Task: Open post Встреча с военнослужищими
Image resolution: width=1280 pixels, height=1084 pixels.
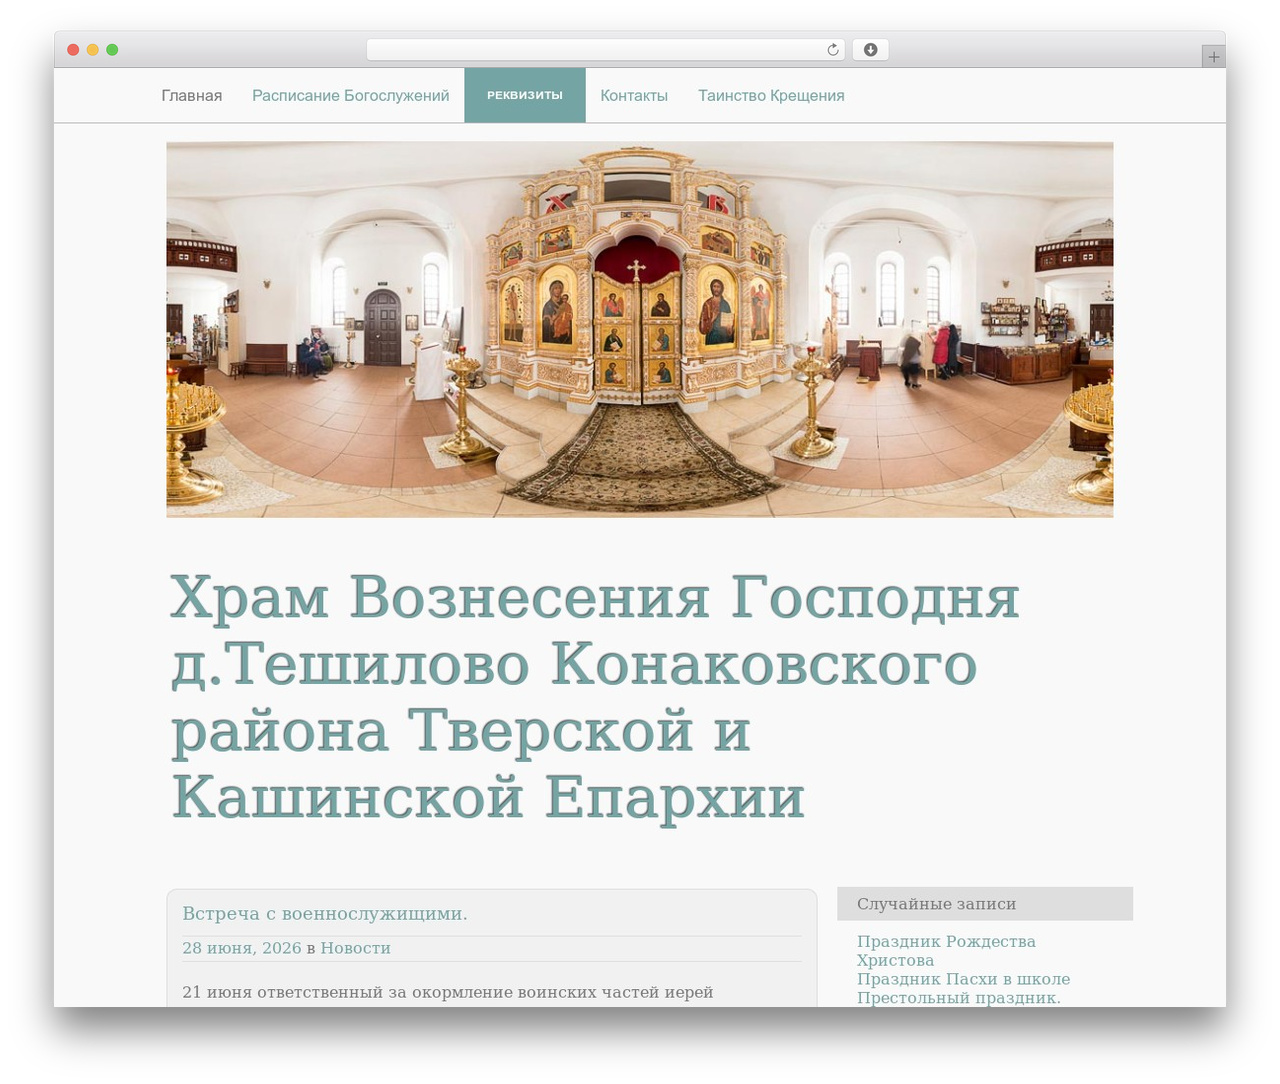Action: tap(325, 913)
